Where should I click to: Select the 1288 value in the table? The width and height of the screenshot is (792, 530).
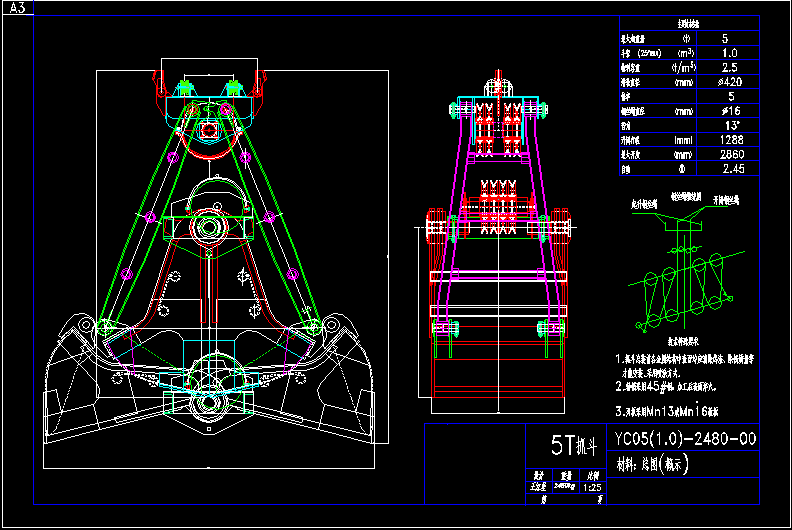pos(731,139)
